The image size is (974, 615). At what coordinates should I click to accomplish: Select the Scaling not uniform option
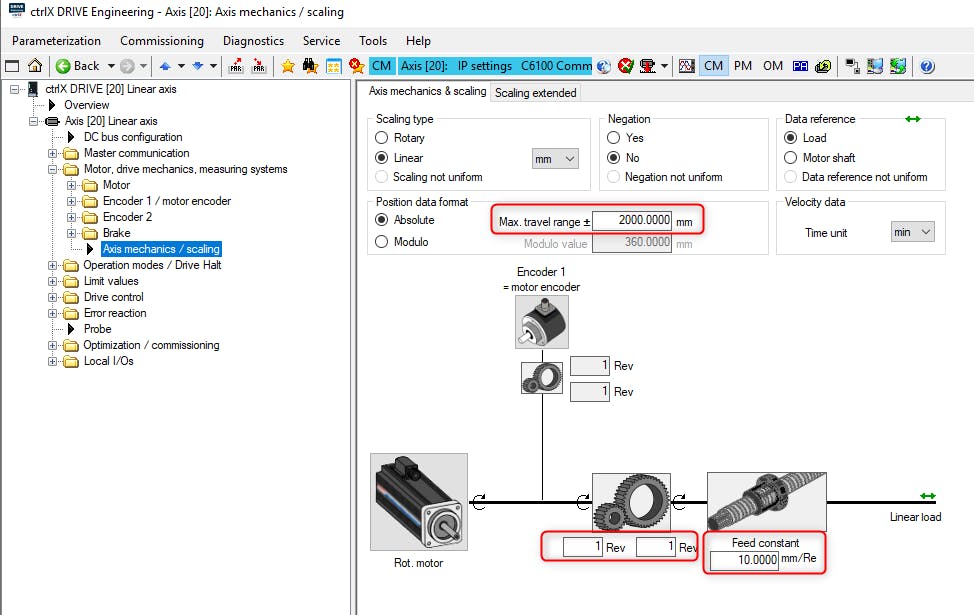tap(381, 176)
